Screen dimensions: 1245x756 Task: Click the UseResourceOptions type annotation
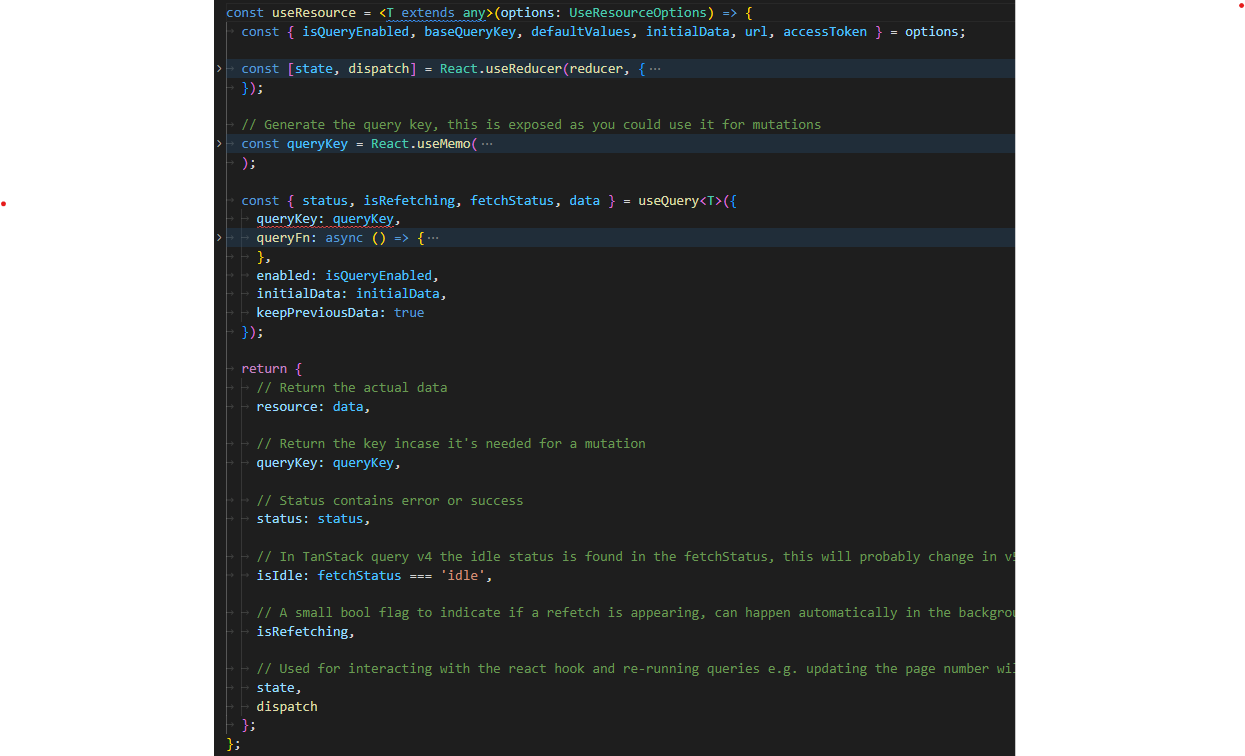click(x=637, y=13)
